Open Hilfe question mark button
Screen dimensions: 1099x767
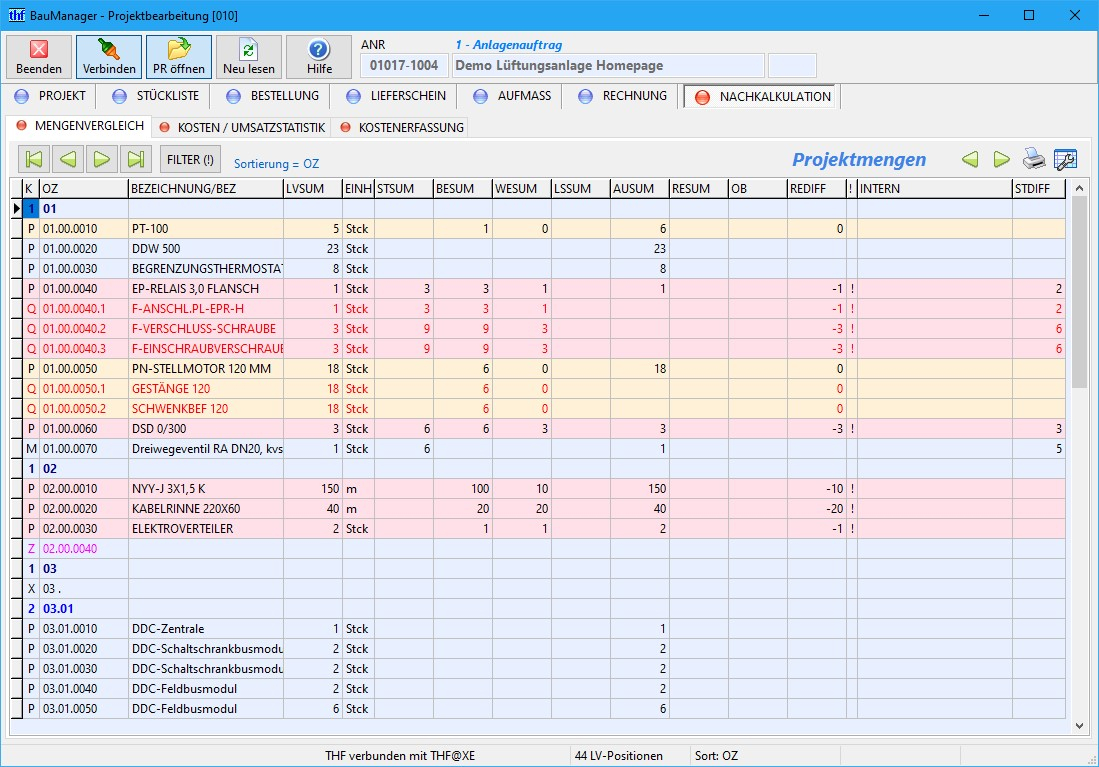tap(319, 57)
